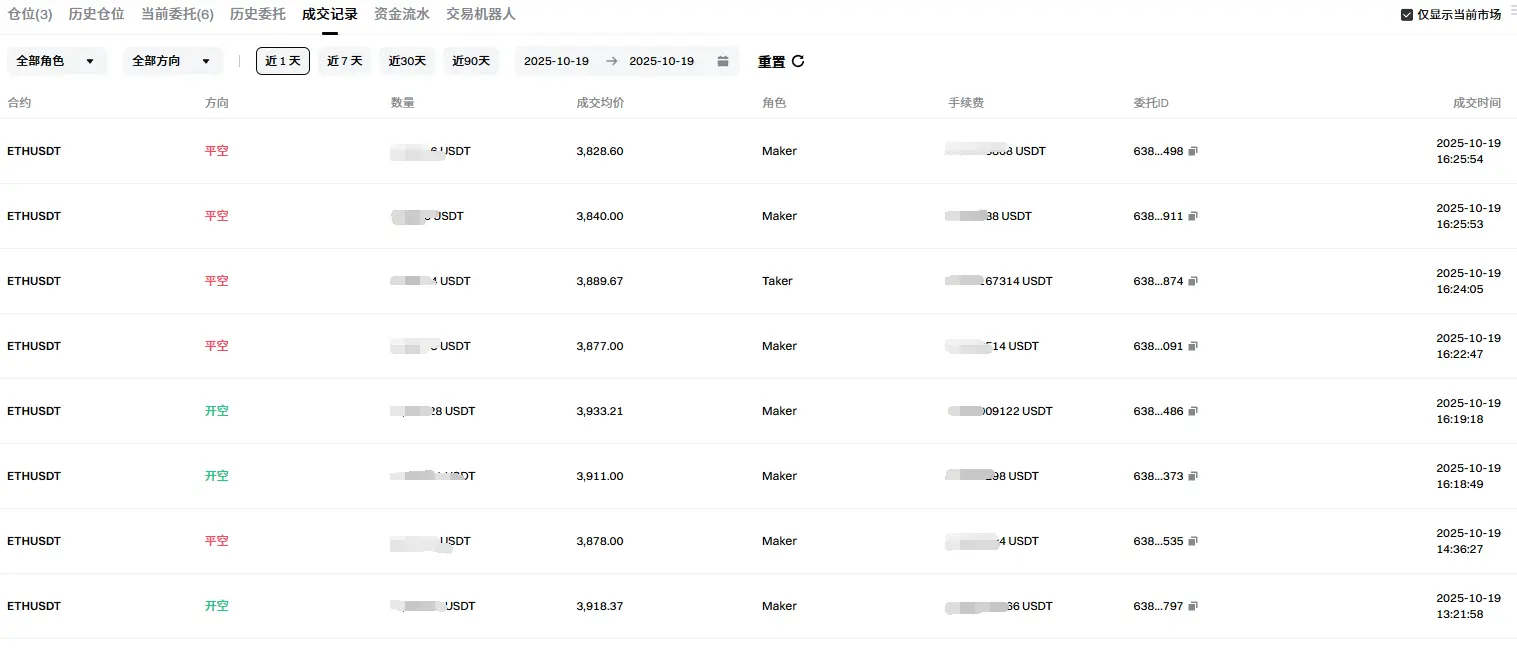Click the 手续费 column header
This screenshot has height=651, width=1517.
966,103
